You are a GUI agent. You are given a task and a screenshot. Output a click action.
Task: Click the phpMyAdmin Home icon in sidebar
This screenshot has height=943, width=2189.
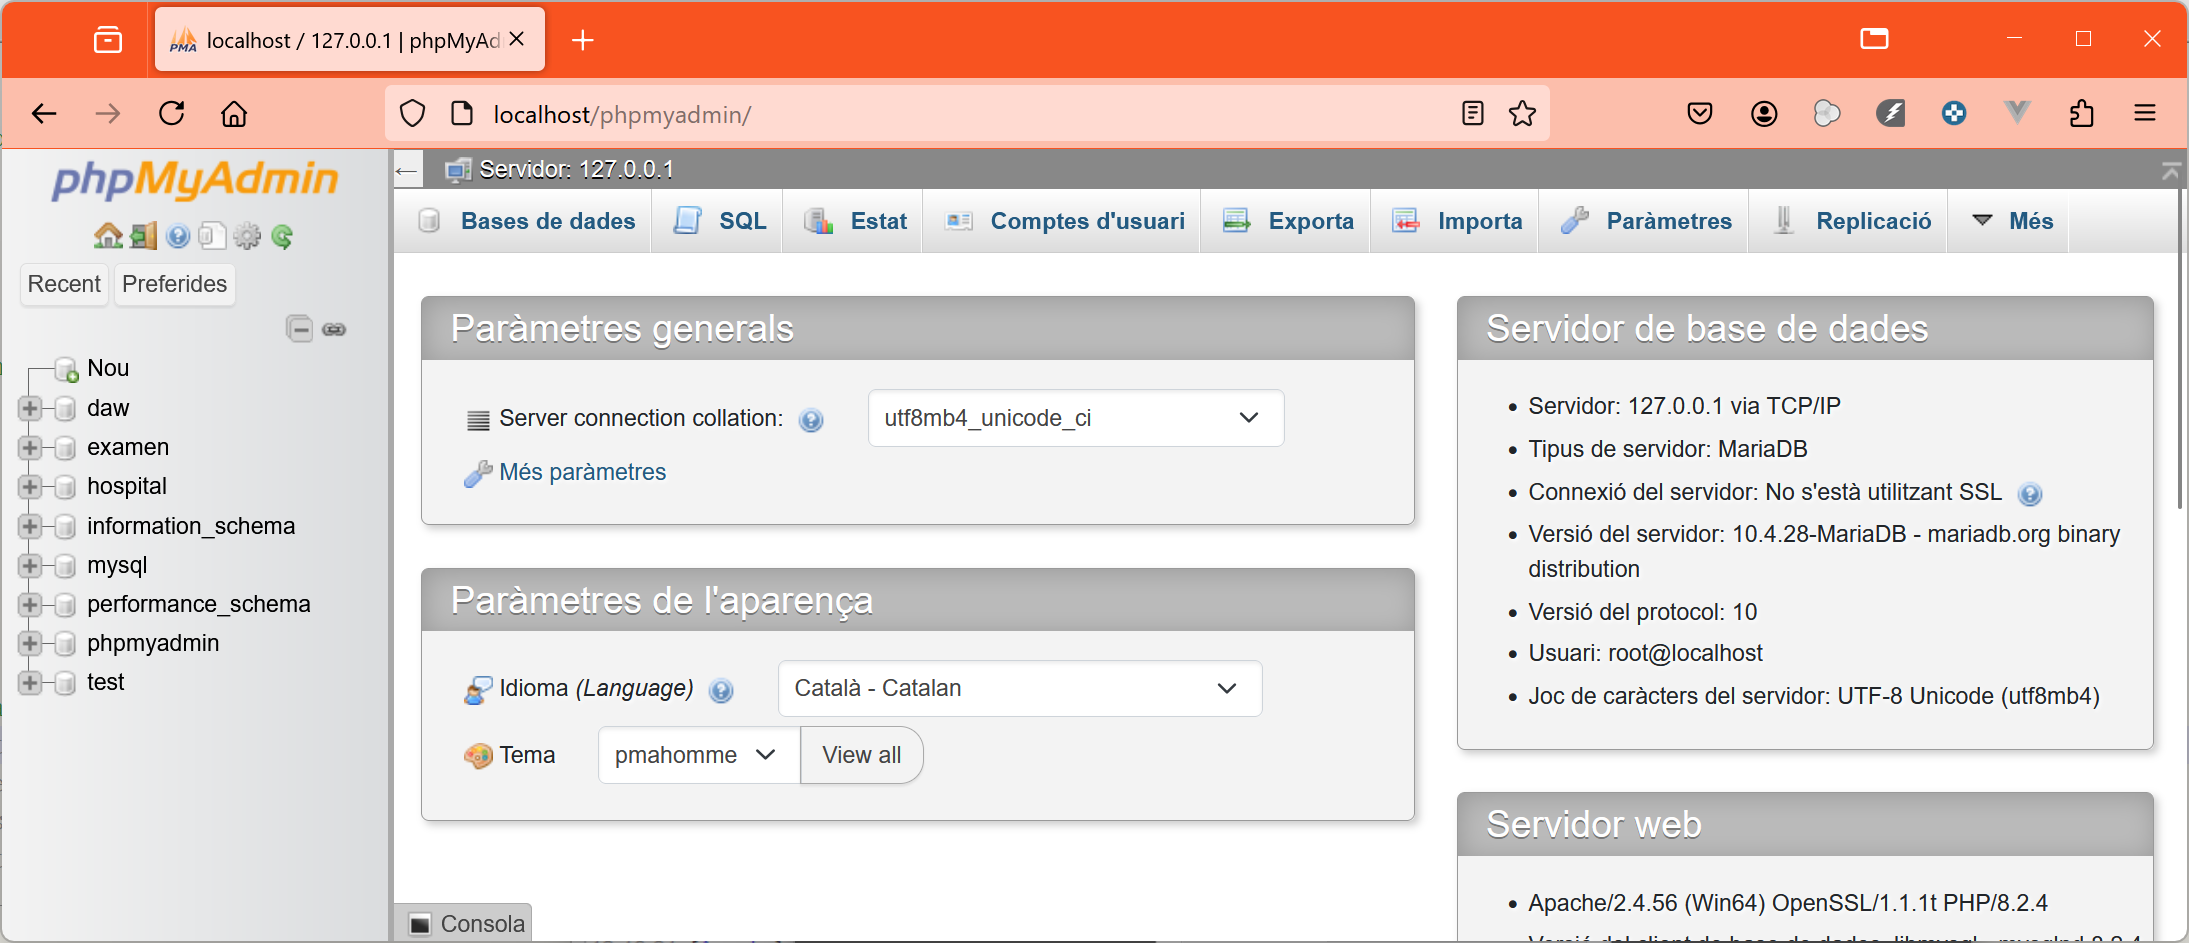pos(107,236)
